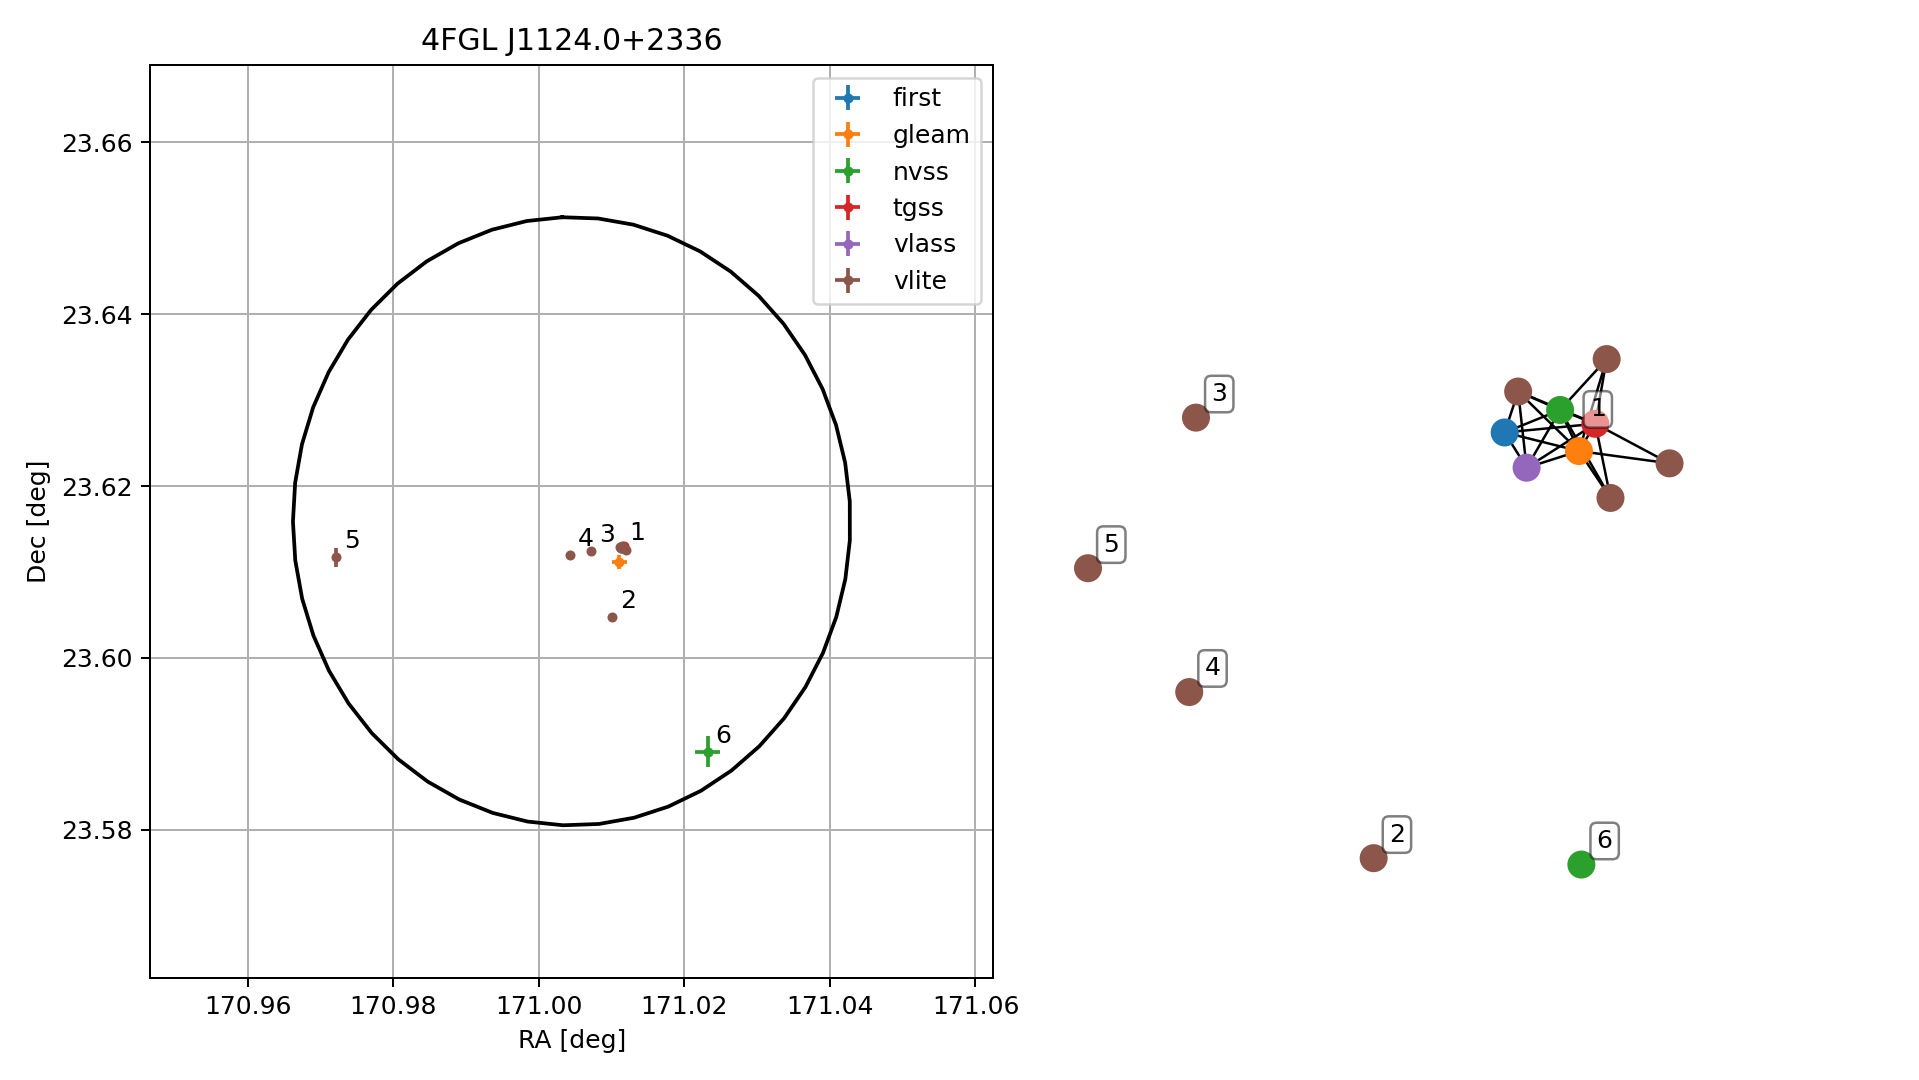Click the 171.00 tick label on RA axis
1919x1080 pixels.
point(539,1006)
